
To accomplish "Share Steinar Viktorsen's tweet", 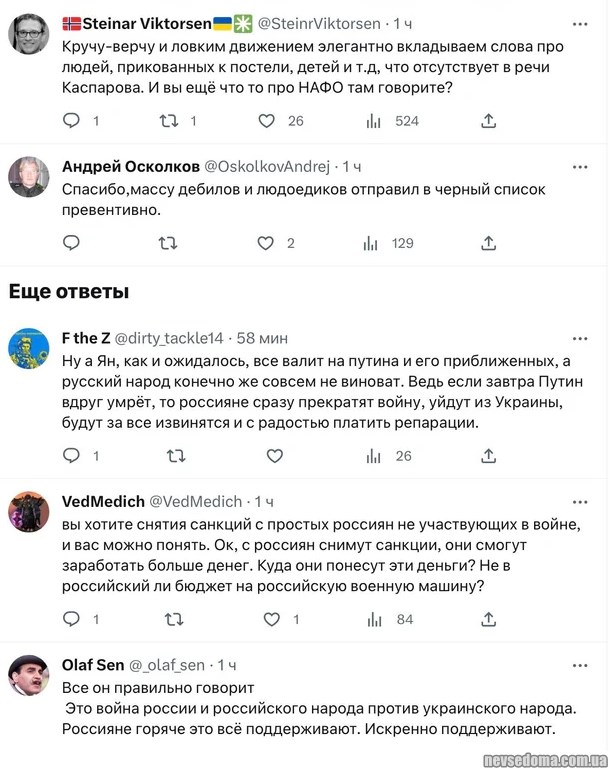I will (x=488, y=121).
